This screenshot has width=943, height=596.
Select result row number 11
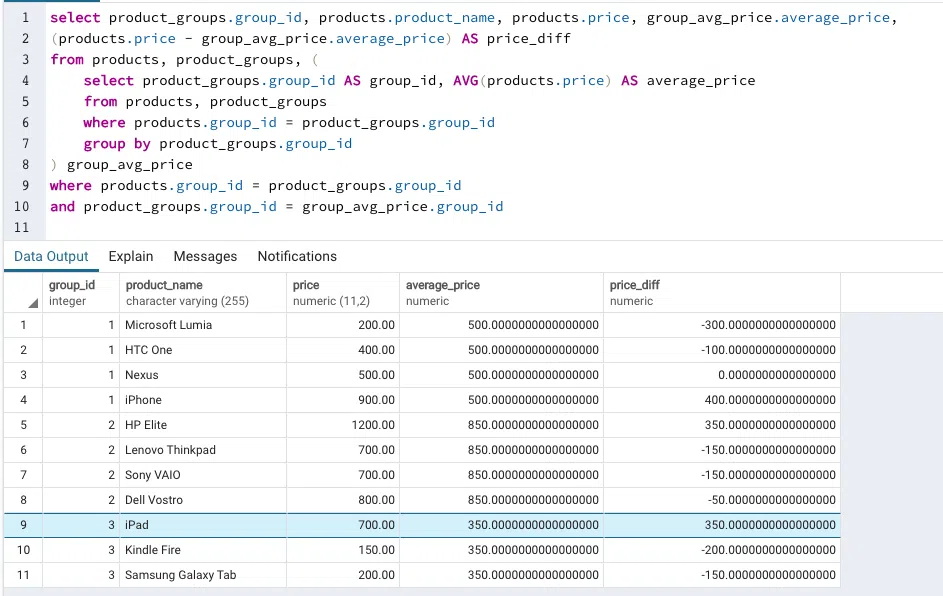(23, 575)
